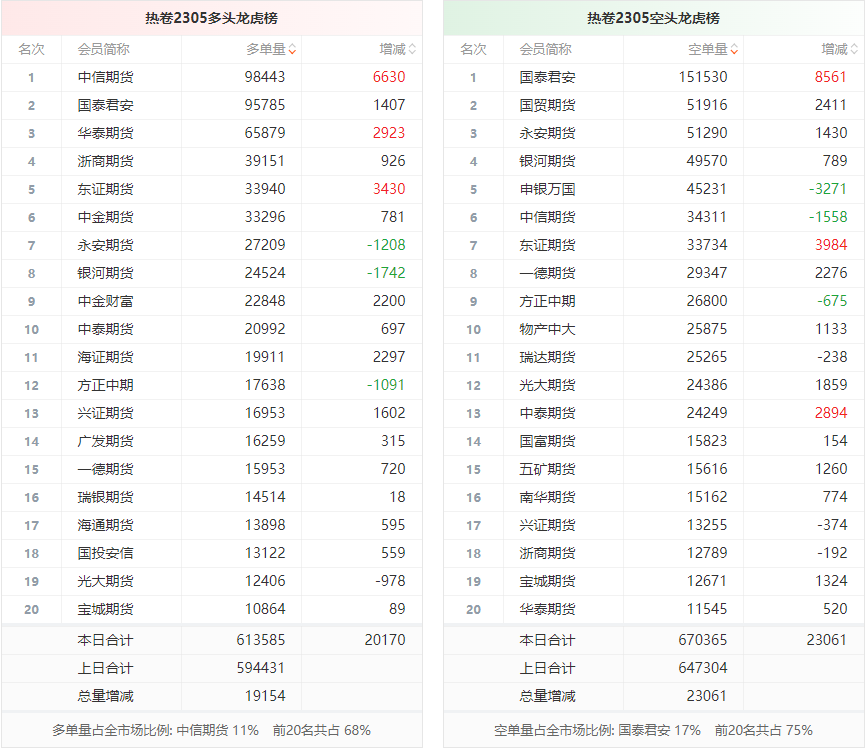Click sort icon beside 空单量 header
Screen dimensions: 866x749
(x=734, y=49)
